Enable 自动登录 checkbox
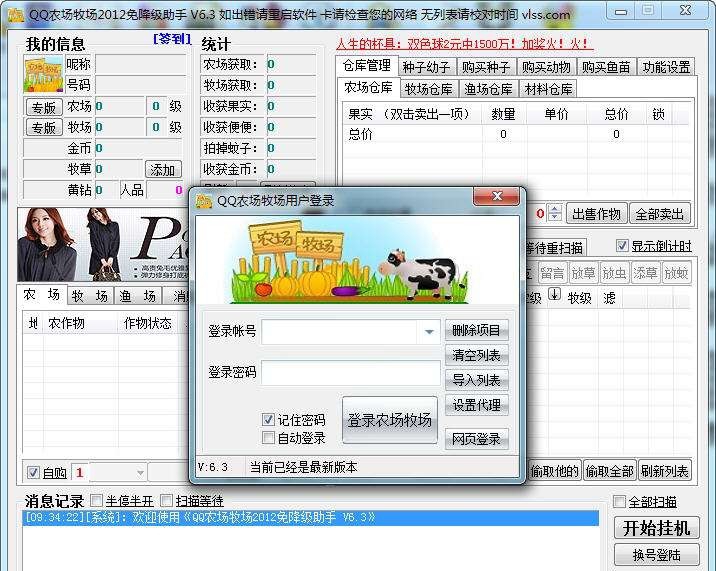The width and height of the screenshot is (716, 571). (268, 438)
